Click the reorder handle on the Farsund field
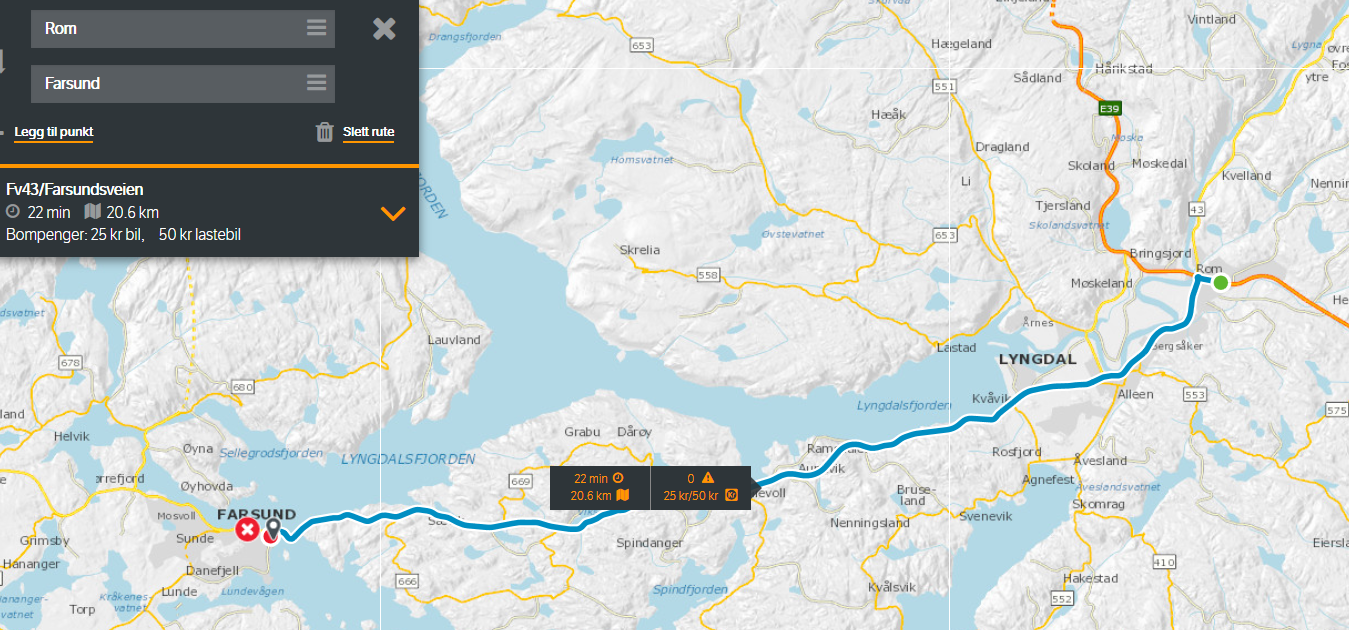This screenshot has width=1349, height=630. click(x=316, y=83)
